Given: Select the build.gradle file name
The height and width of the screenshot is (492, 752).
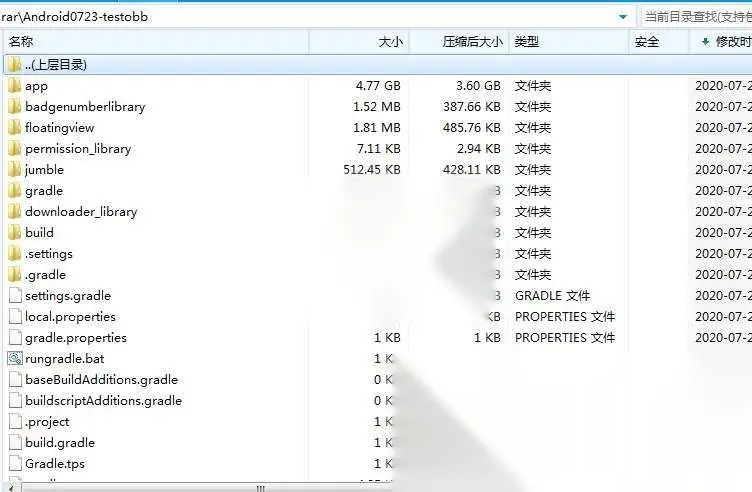Looking at the screenshot, I should [x=59, y=443].
